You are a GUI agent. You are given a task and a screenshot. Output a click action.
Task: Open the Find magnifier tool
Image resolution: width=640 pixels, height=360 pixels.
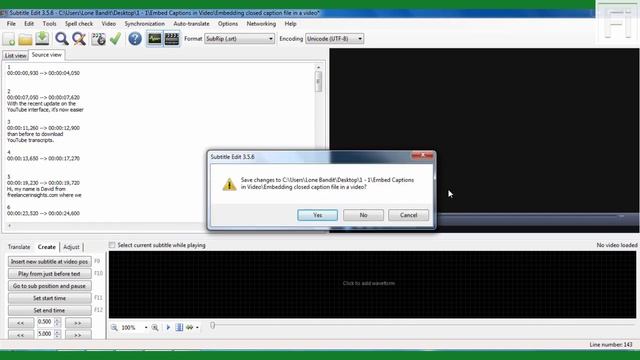62,39
